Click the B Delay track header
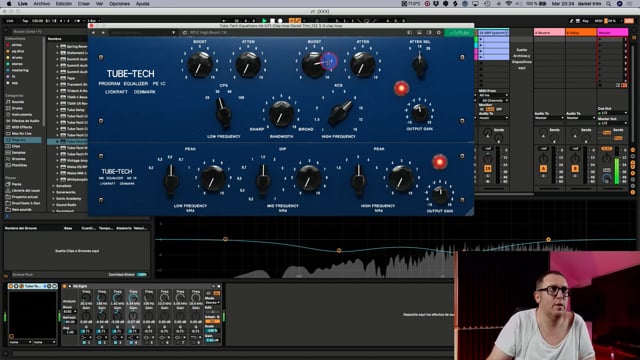Screen dimensions: 640x360 point(581,32)
